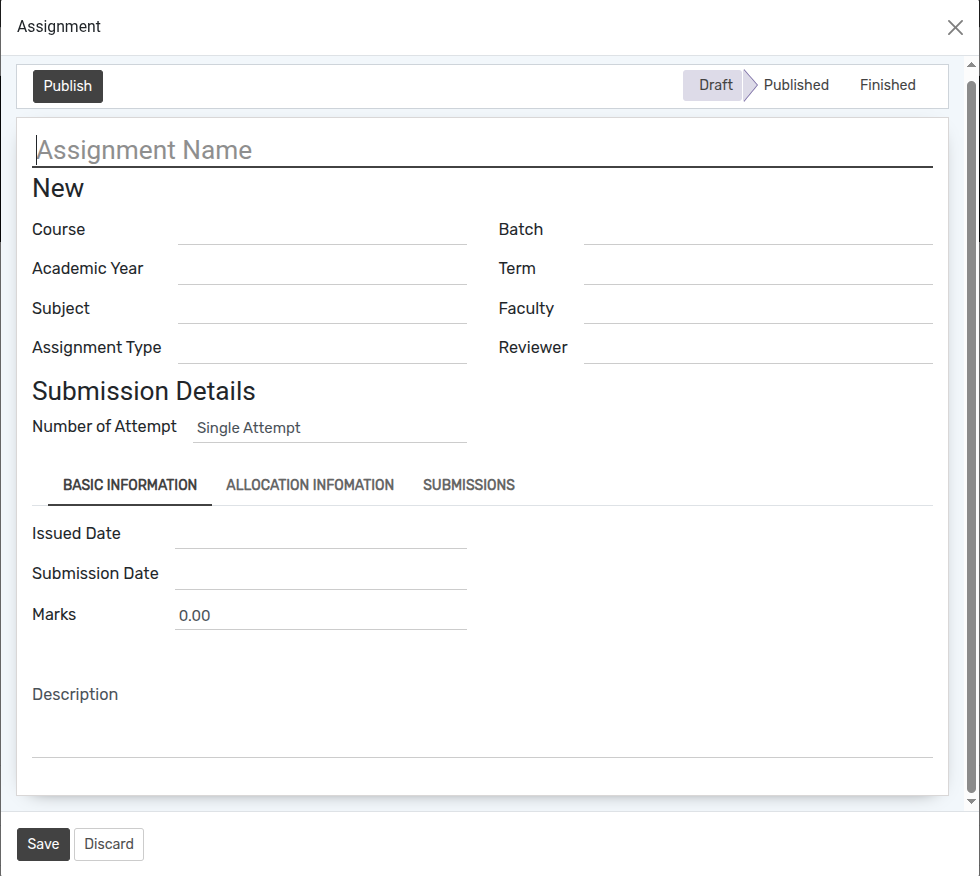Select the Finished status stage
Image resolution: width=980 pixels, height=876 pixels.
[x=888, y=85]
